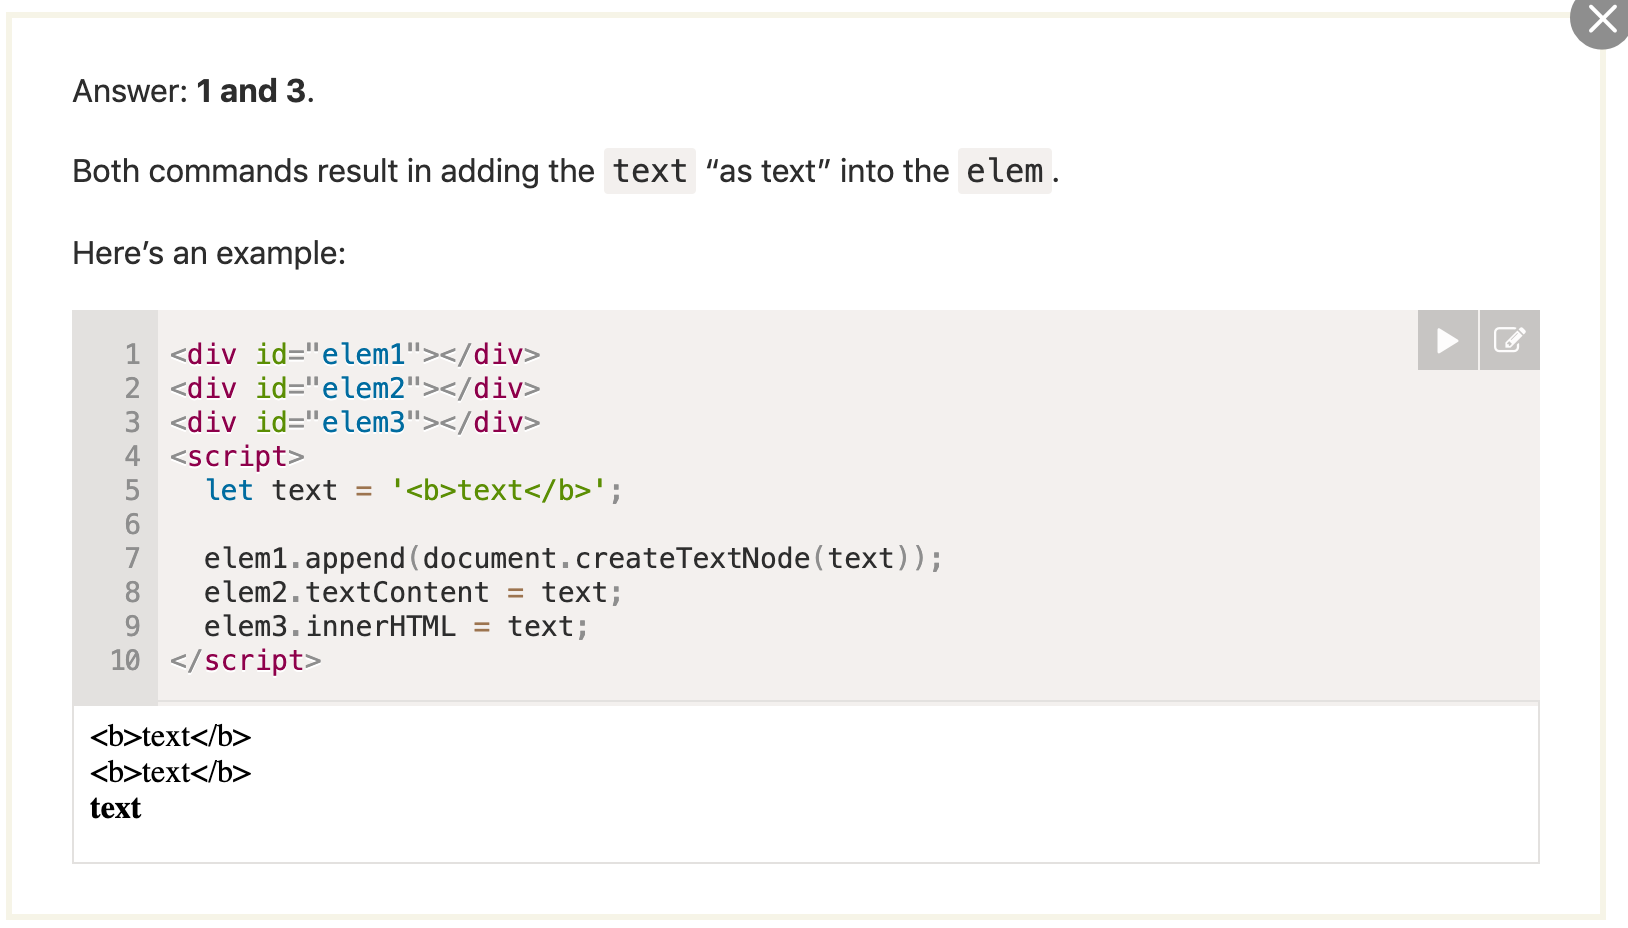This screenshot has width=1628, height=928.
Task: Click the 'let text =' code line
Action: (413, 490)
